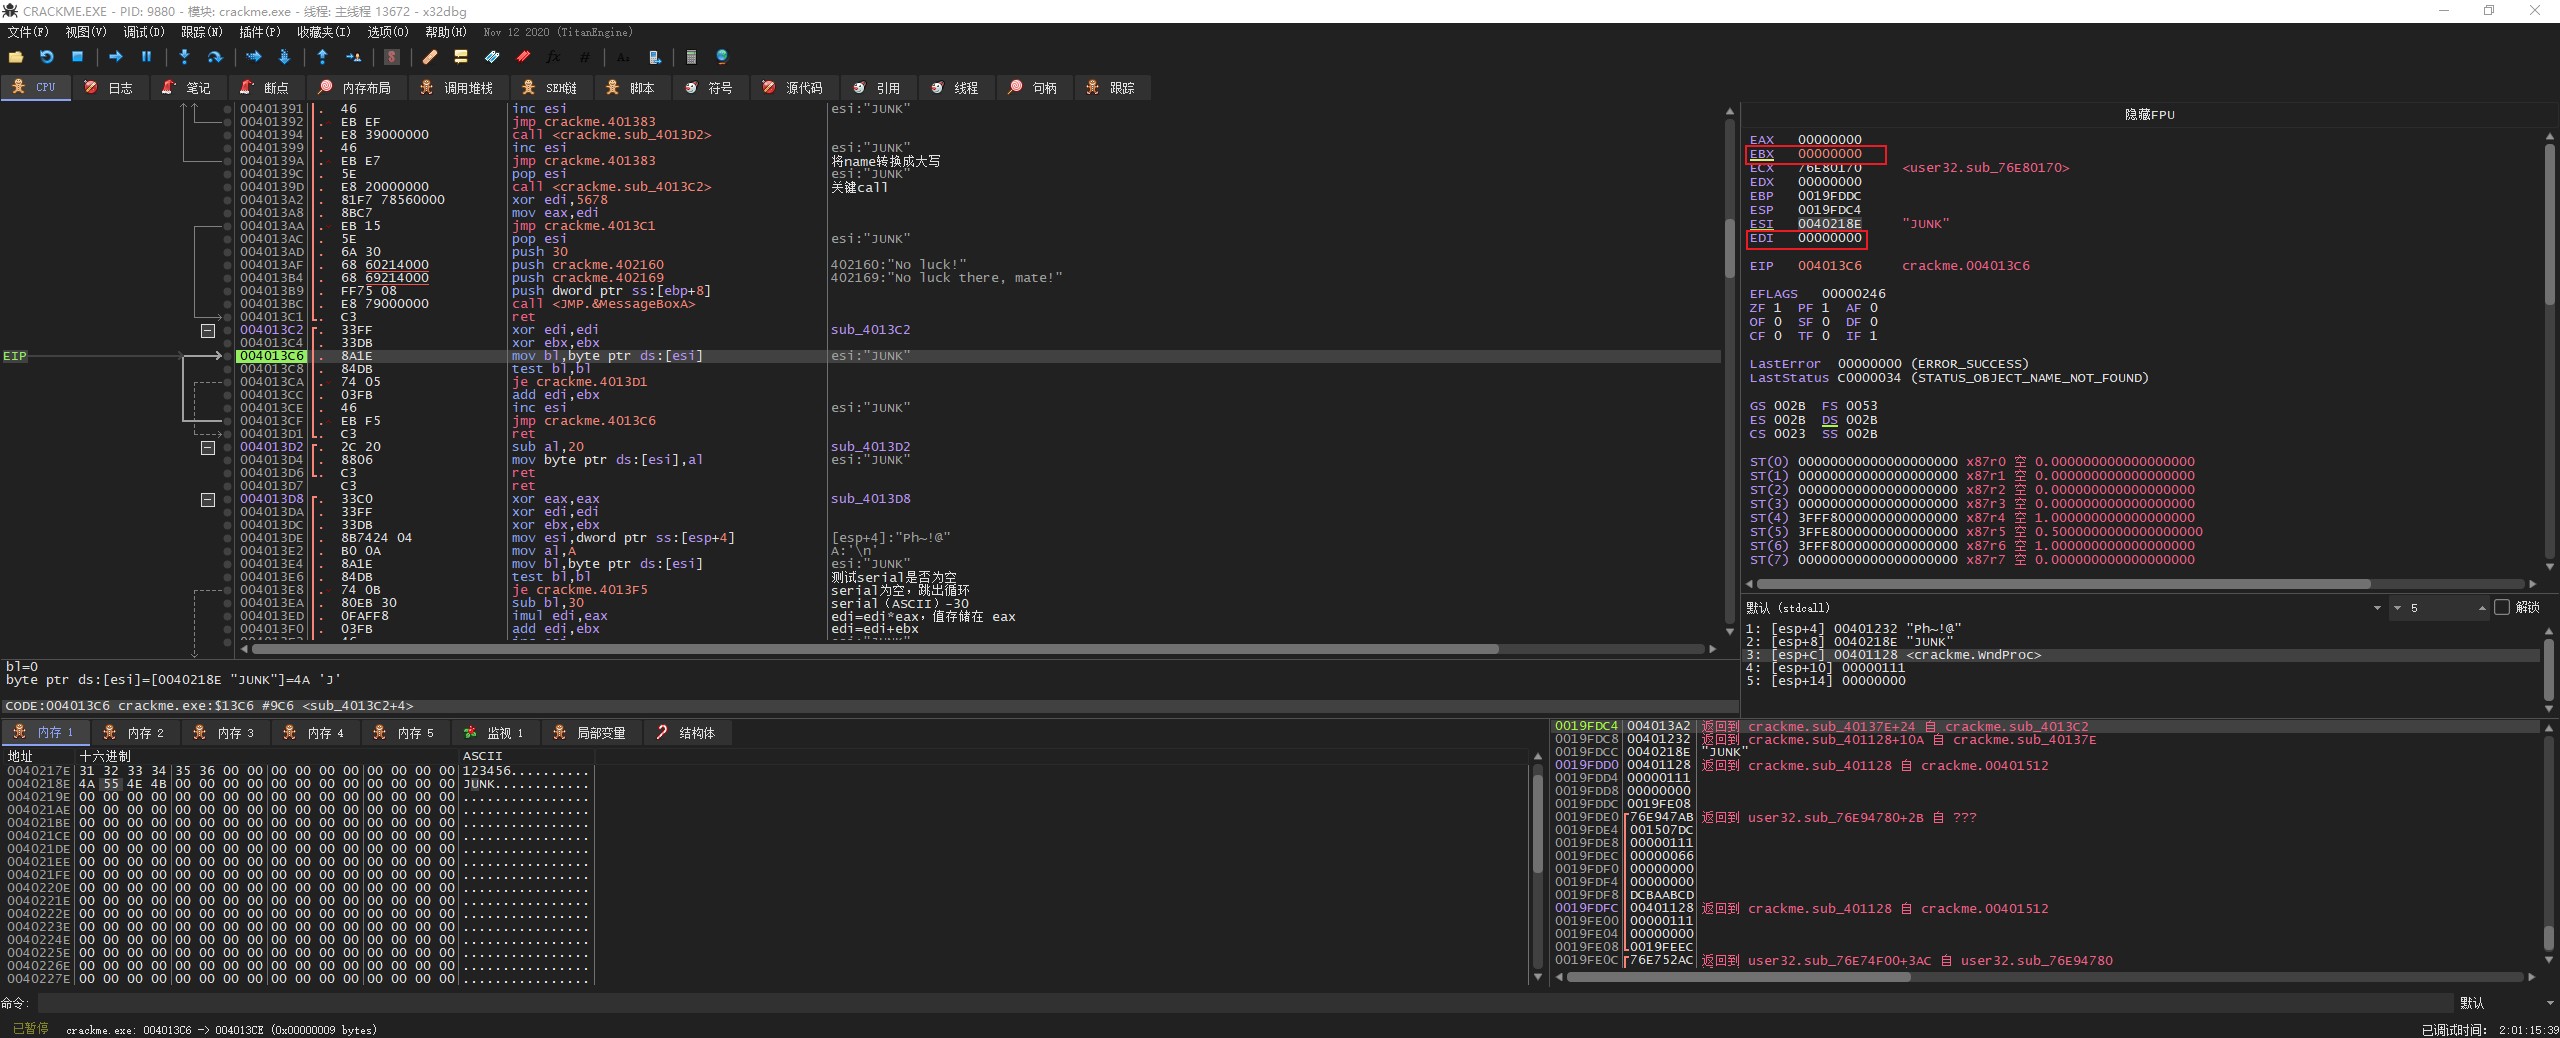This screenshot has height=1038, width=2560.
Task: Open the 默认 (stdcall) calling convention dropdown
Action: pos(2376,608)
